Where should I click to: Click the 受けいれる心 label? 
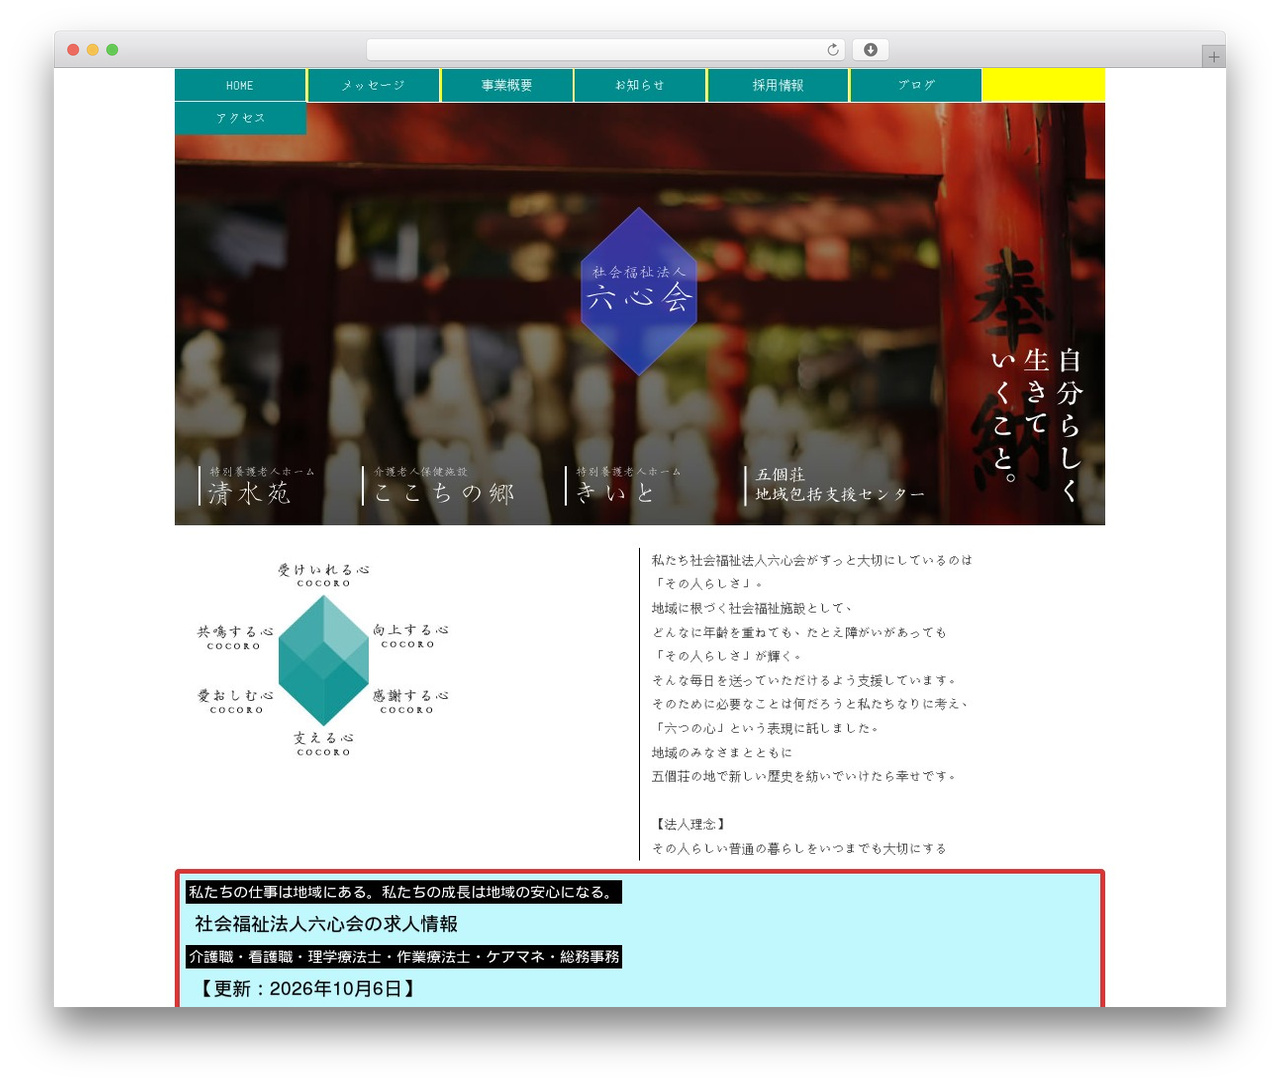pyautogui.click(x=324, y=575)
